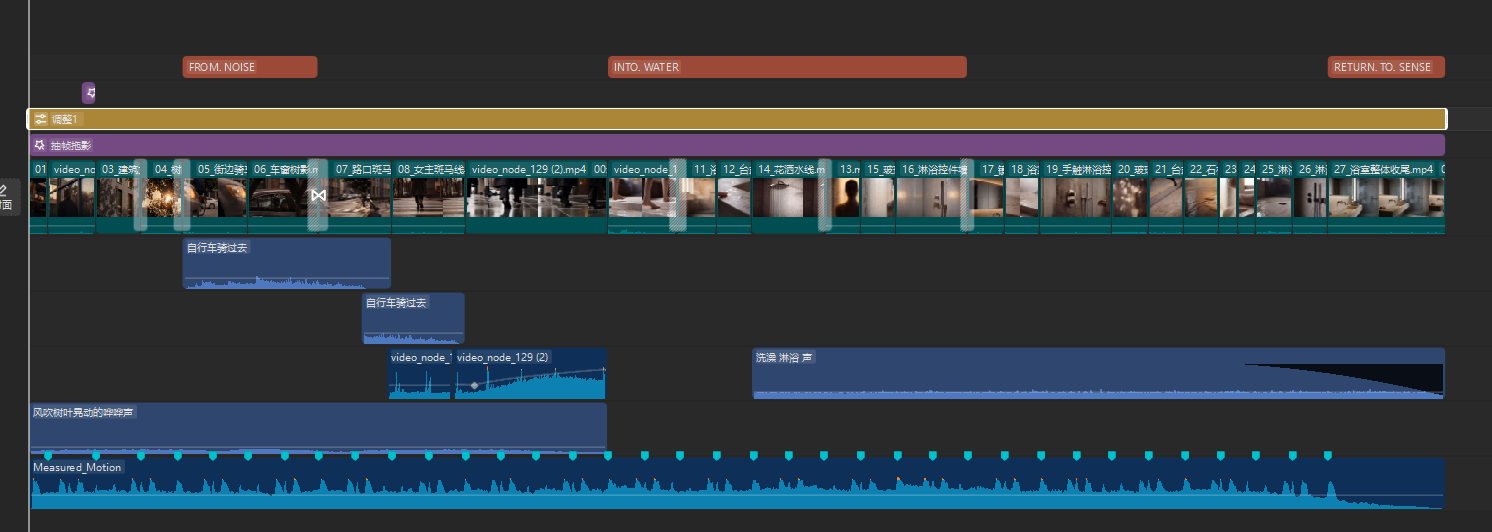Select the 风吹树叶晃动的哗哗声 audio clip

point(318,428)
